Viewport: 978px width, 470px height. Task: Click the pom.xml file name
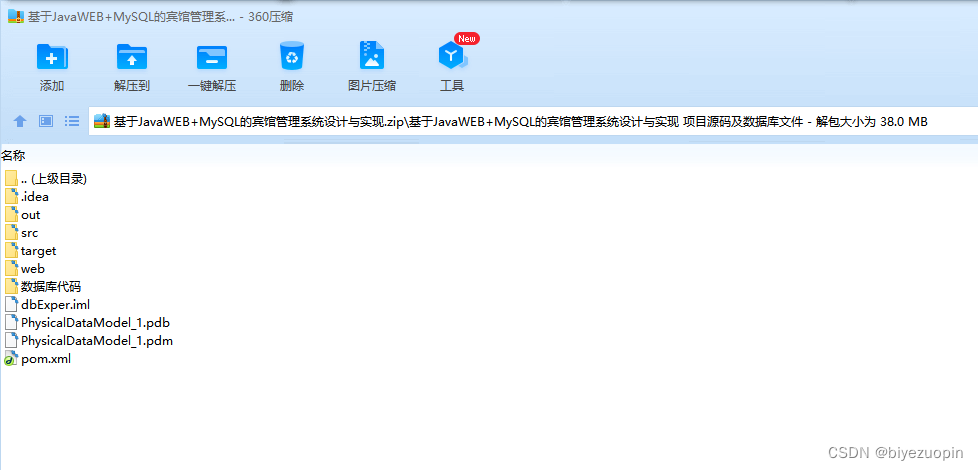pyautogui.click(x=46, y=360)
